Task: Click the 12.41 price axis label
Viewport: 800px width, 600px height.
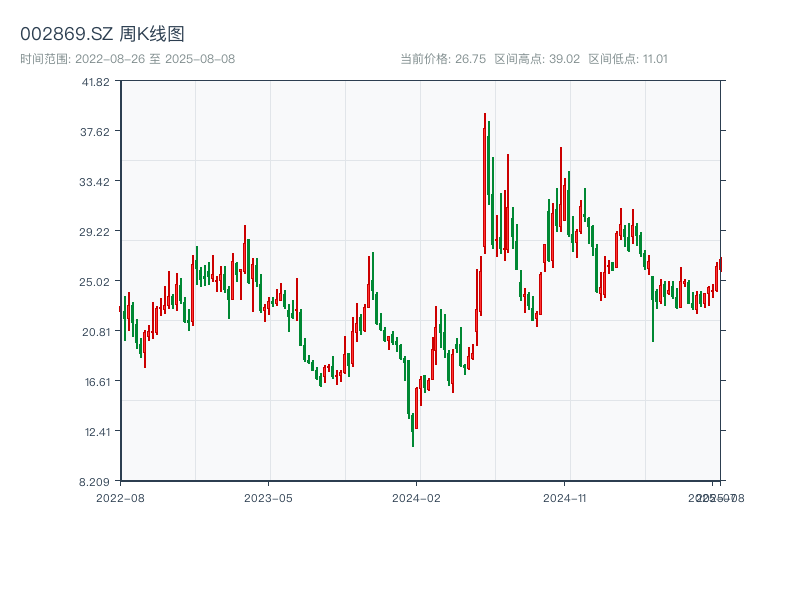Action: click(x=96, y=432)
